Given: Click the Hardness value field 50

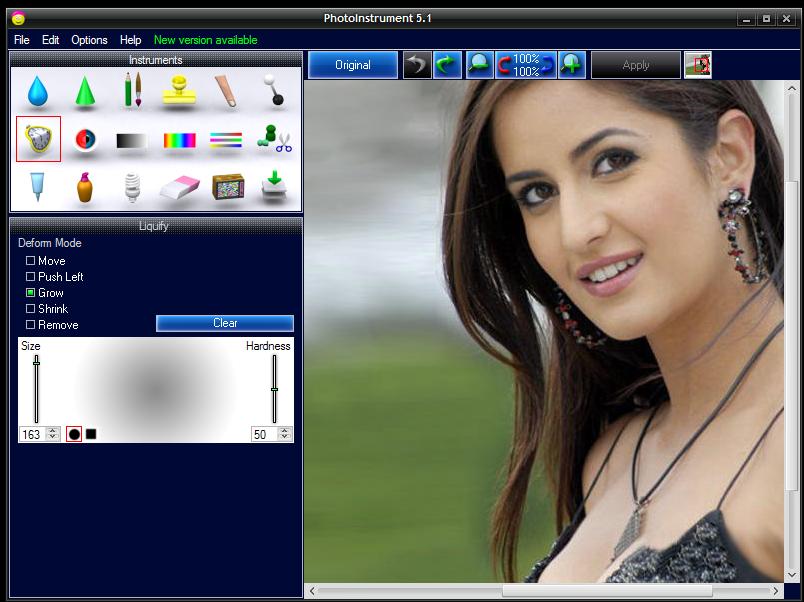Looking at the screenshot, I should click(265, 434).
